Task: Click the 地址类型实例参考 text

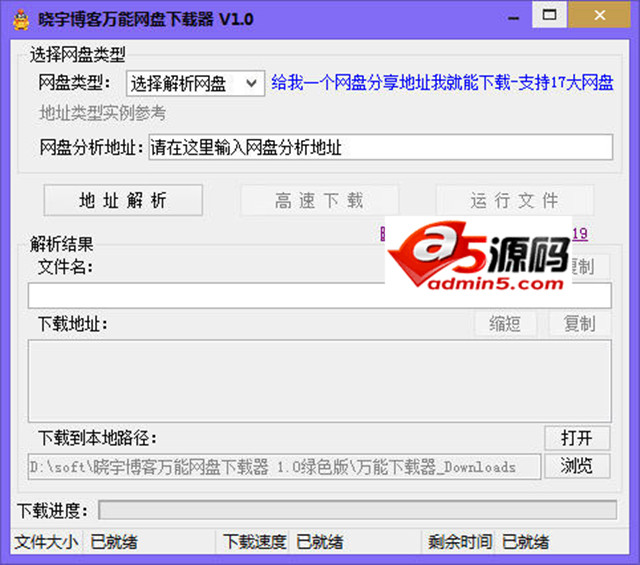Action: [102, 113]
